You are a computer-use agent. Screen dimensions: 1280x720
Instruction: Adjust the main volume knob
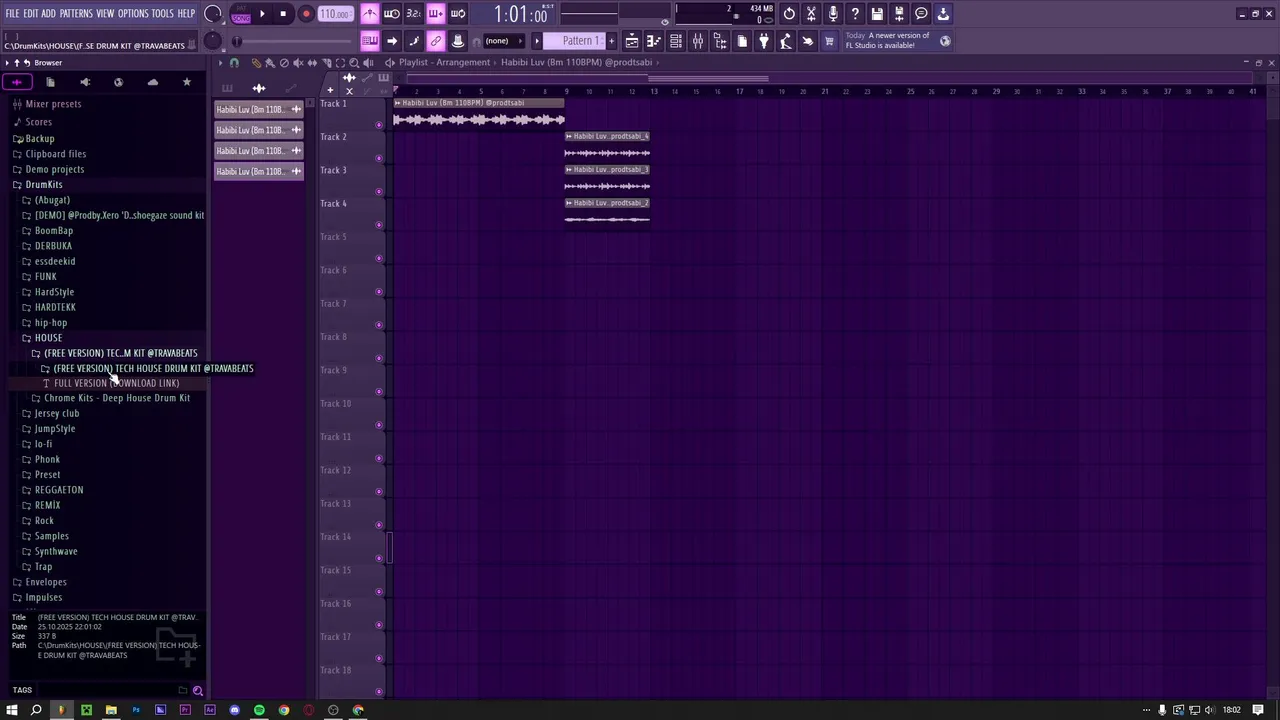(212, 14)
